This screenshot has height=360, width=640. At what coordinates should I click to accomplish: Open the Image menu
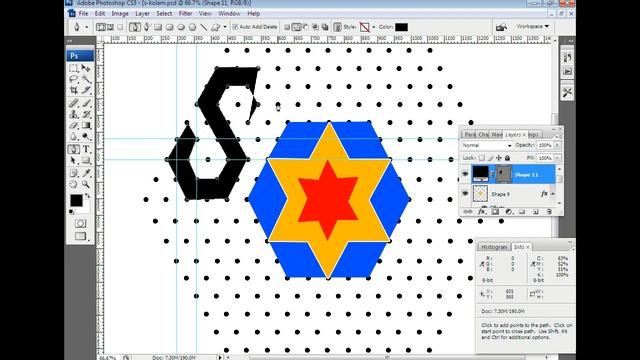tap(120, 13)
